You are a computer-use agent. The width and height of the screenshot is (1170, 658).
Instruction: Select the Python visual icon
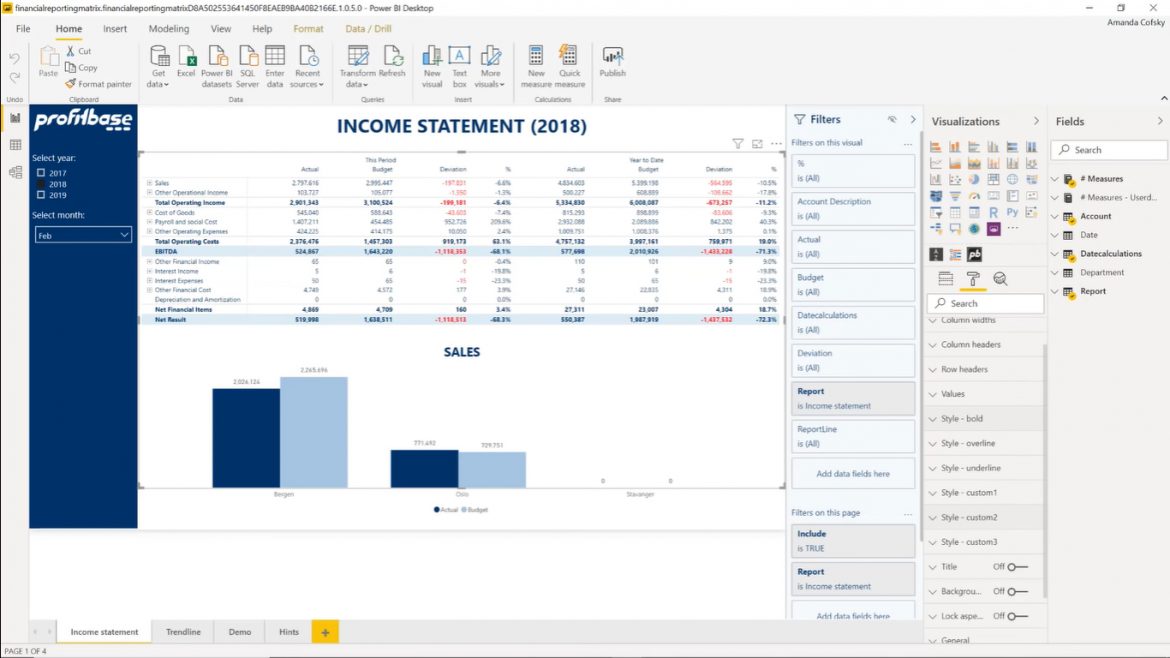(1012, 211)
